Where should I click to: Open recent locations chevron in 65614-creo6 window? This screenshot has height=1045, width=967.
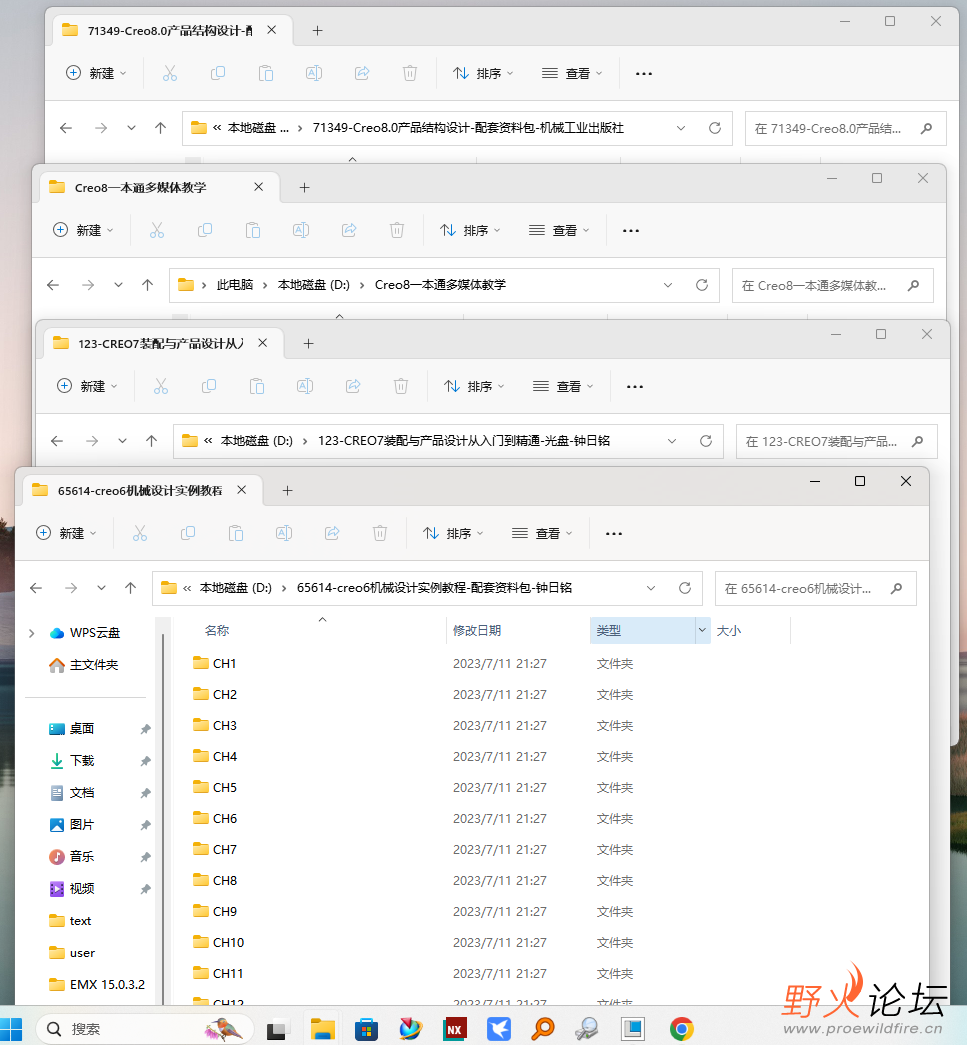tap(101, 588)
